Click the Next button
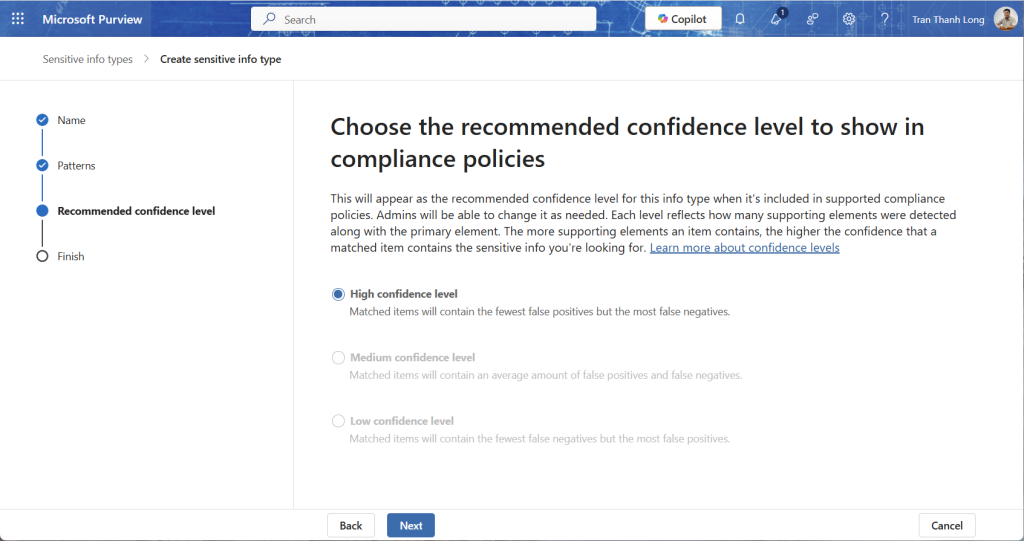This screenshot has height=541, width=1024. (411, 525)
